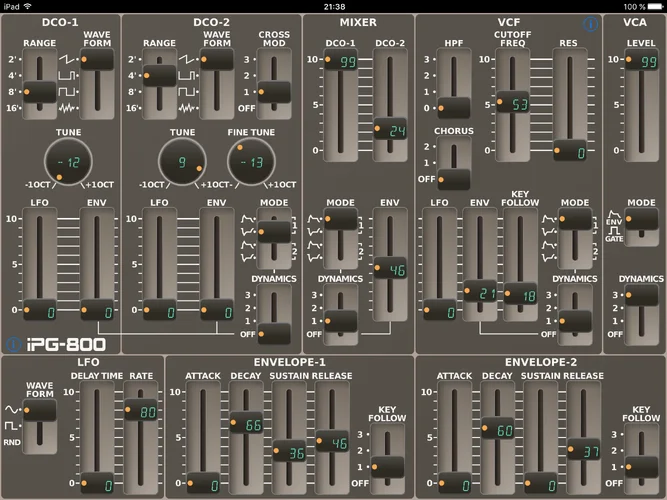Choose the noise waveform icon in DCO-2

187,107
